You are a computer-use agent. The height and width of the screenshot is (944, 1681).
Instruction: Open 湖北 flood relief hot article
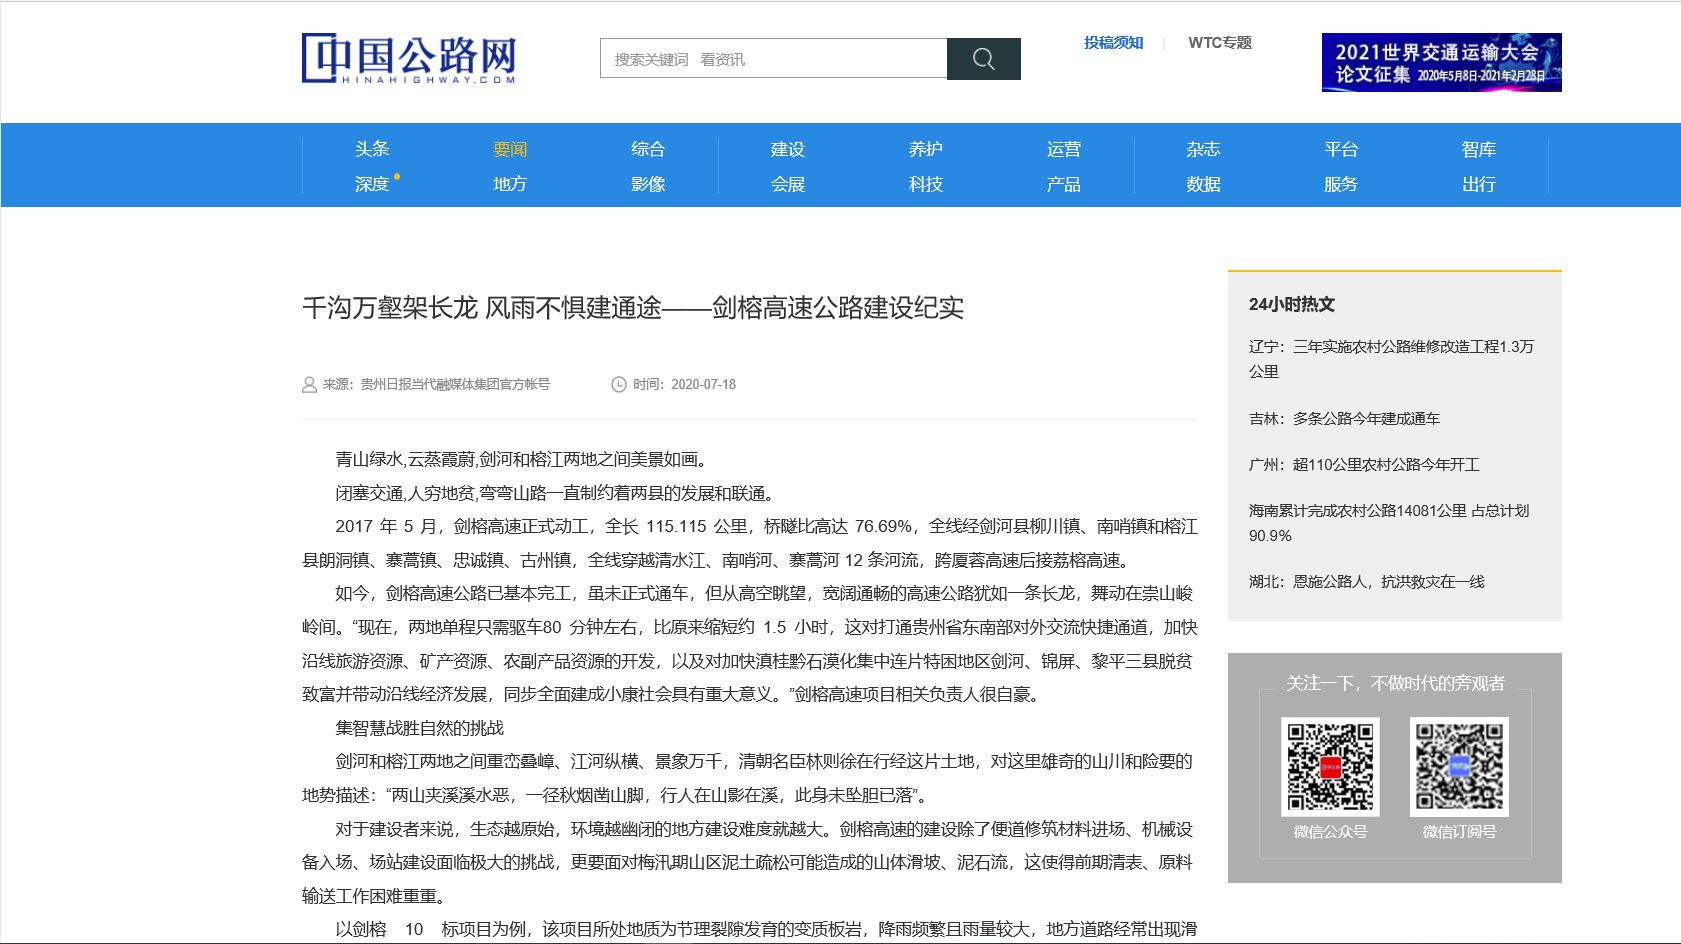(1366, 581)
